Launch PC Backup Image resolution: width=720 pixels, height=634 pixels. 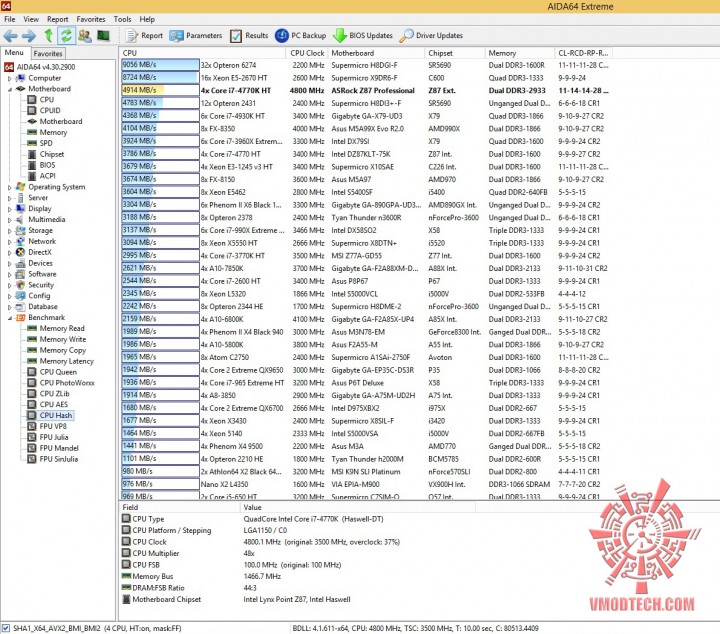301,36
